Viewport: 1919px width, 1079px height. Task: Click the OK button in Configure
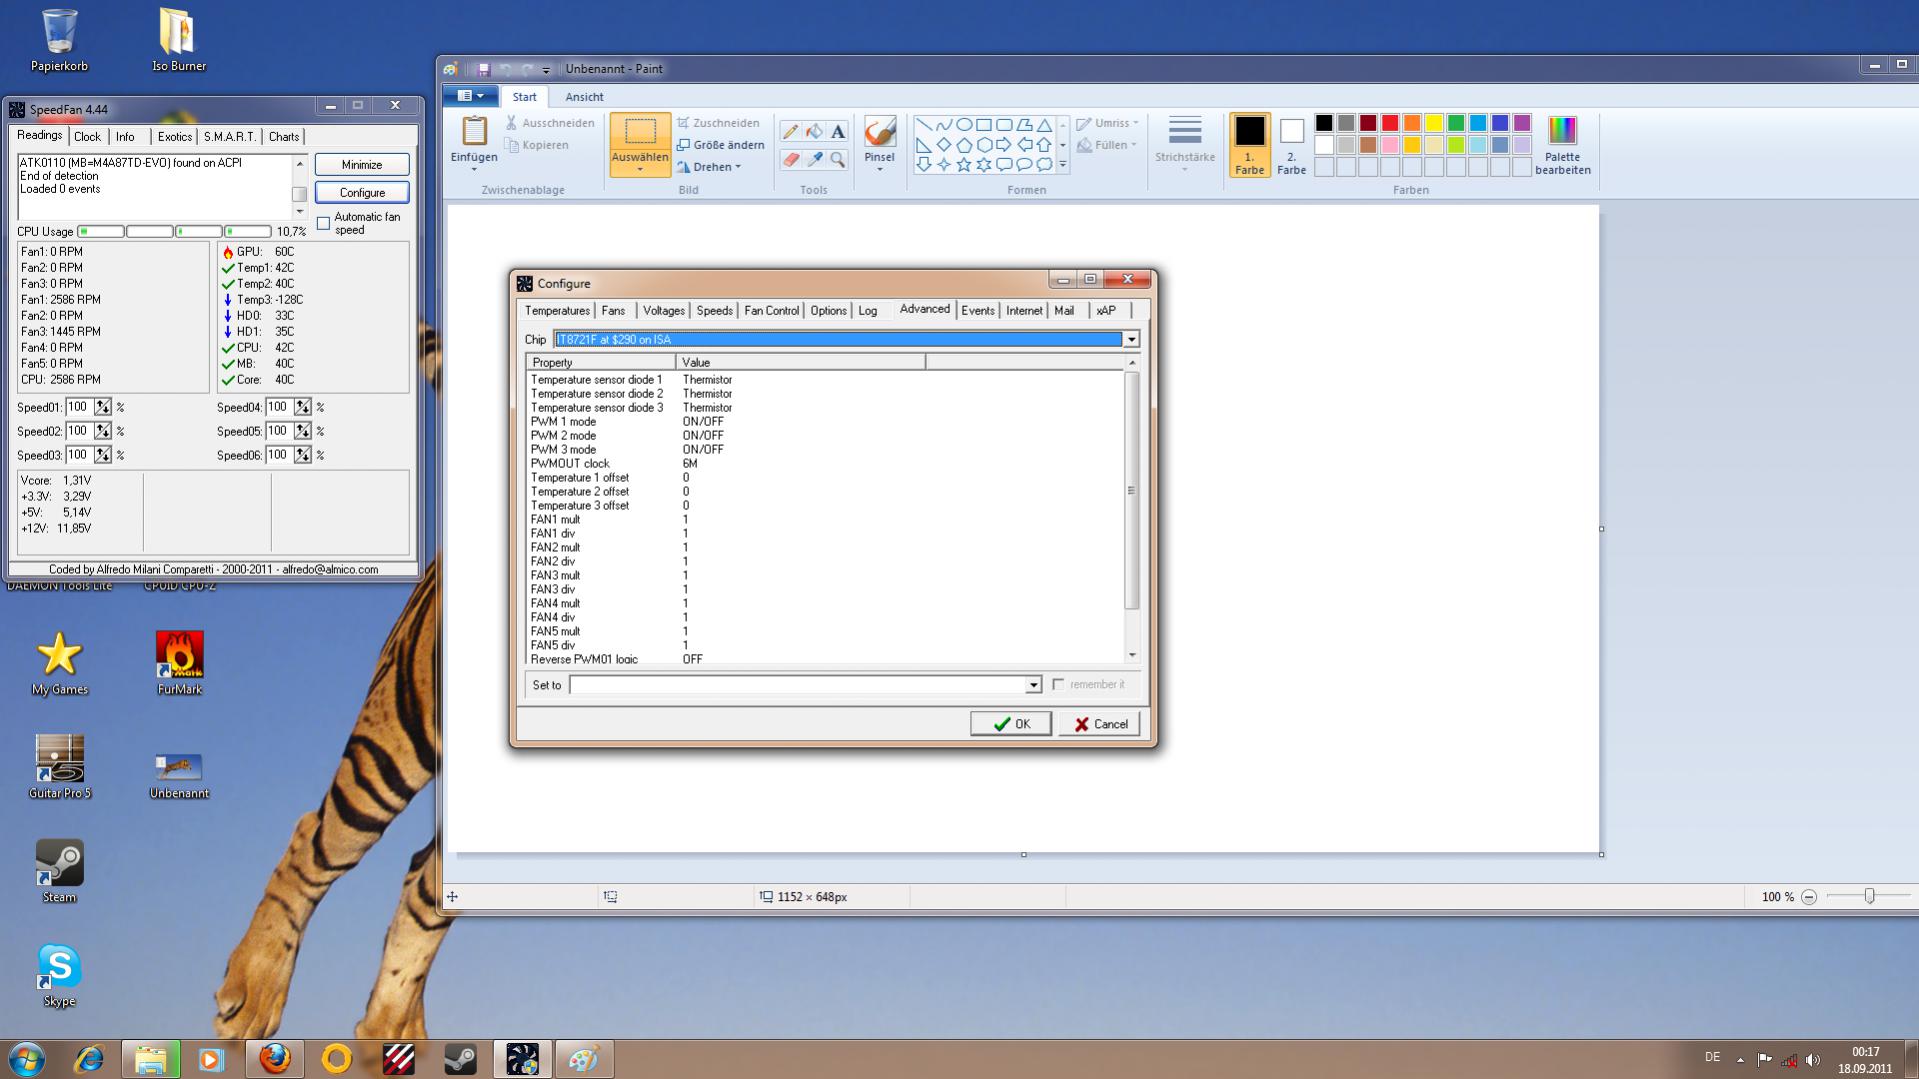pyautogui.click(x=1011, y=724)
